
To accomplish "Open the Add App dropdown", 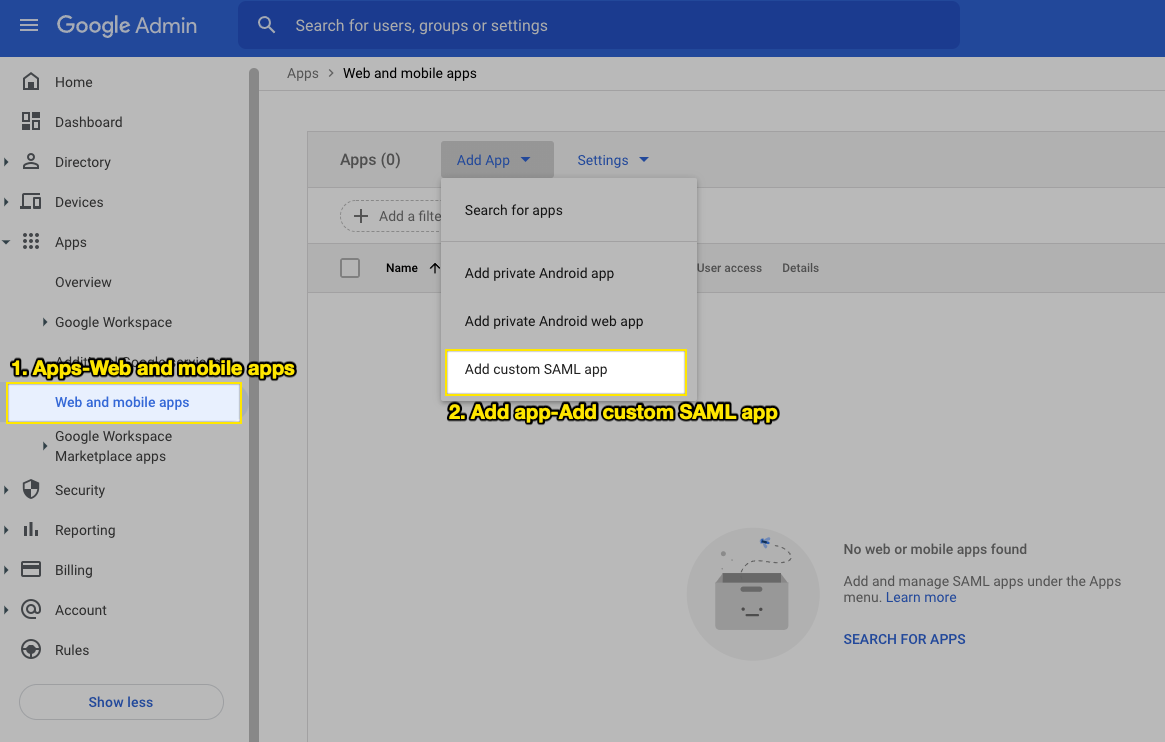I will coord(497,160).
